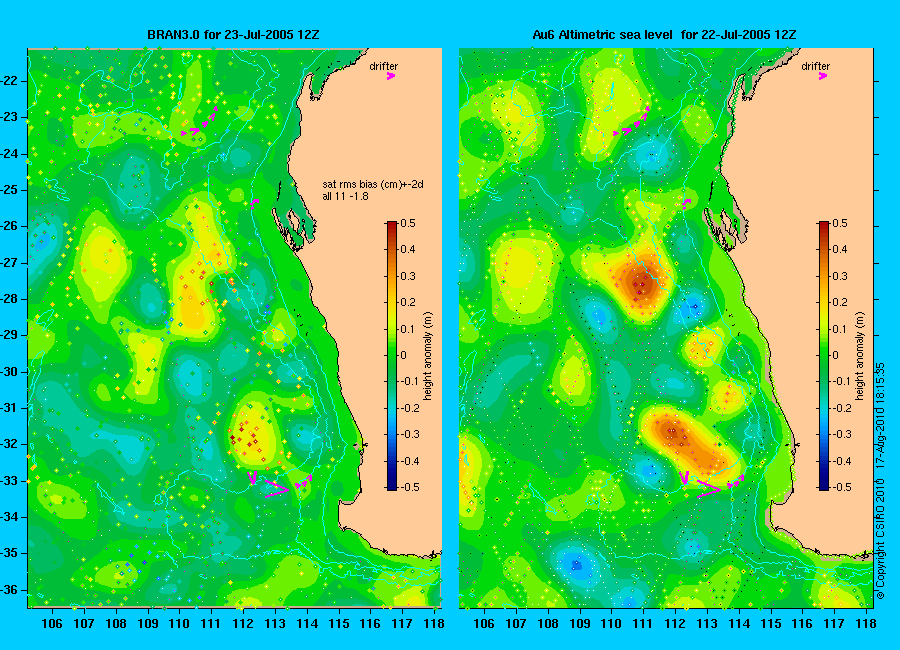Click 'height anomaly (m)' label in BRAN3.0 panel
The height and width of the screenshot is (650, 900).
point(428,356)
